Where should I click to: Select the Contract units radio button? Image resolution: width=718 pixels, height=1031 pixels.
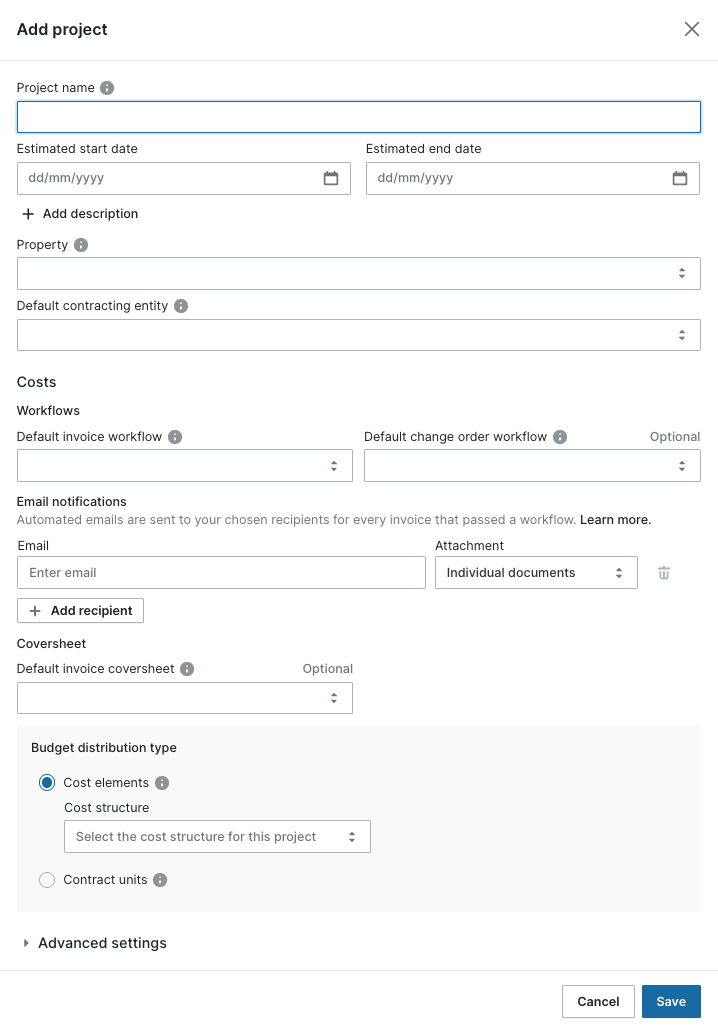[x=47, y=880]
